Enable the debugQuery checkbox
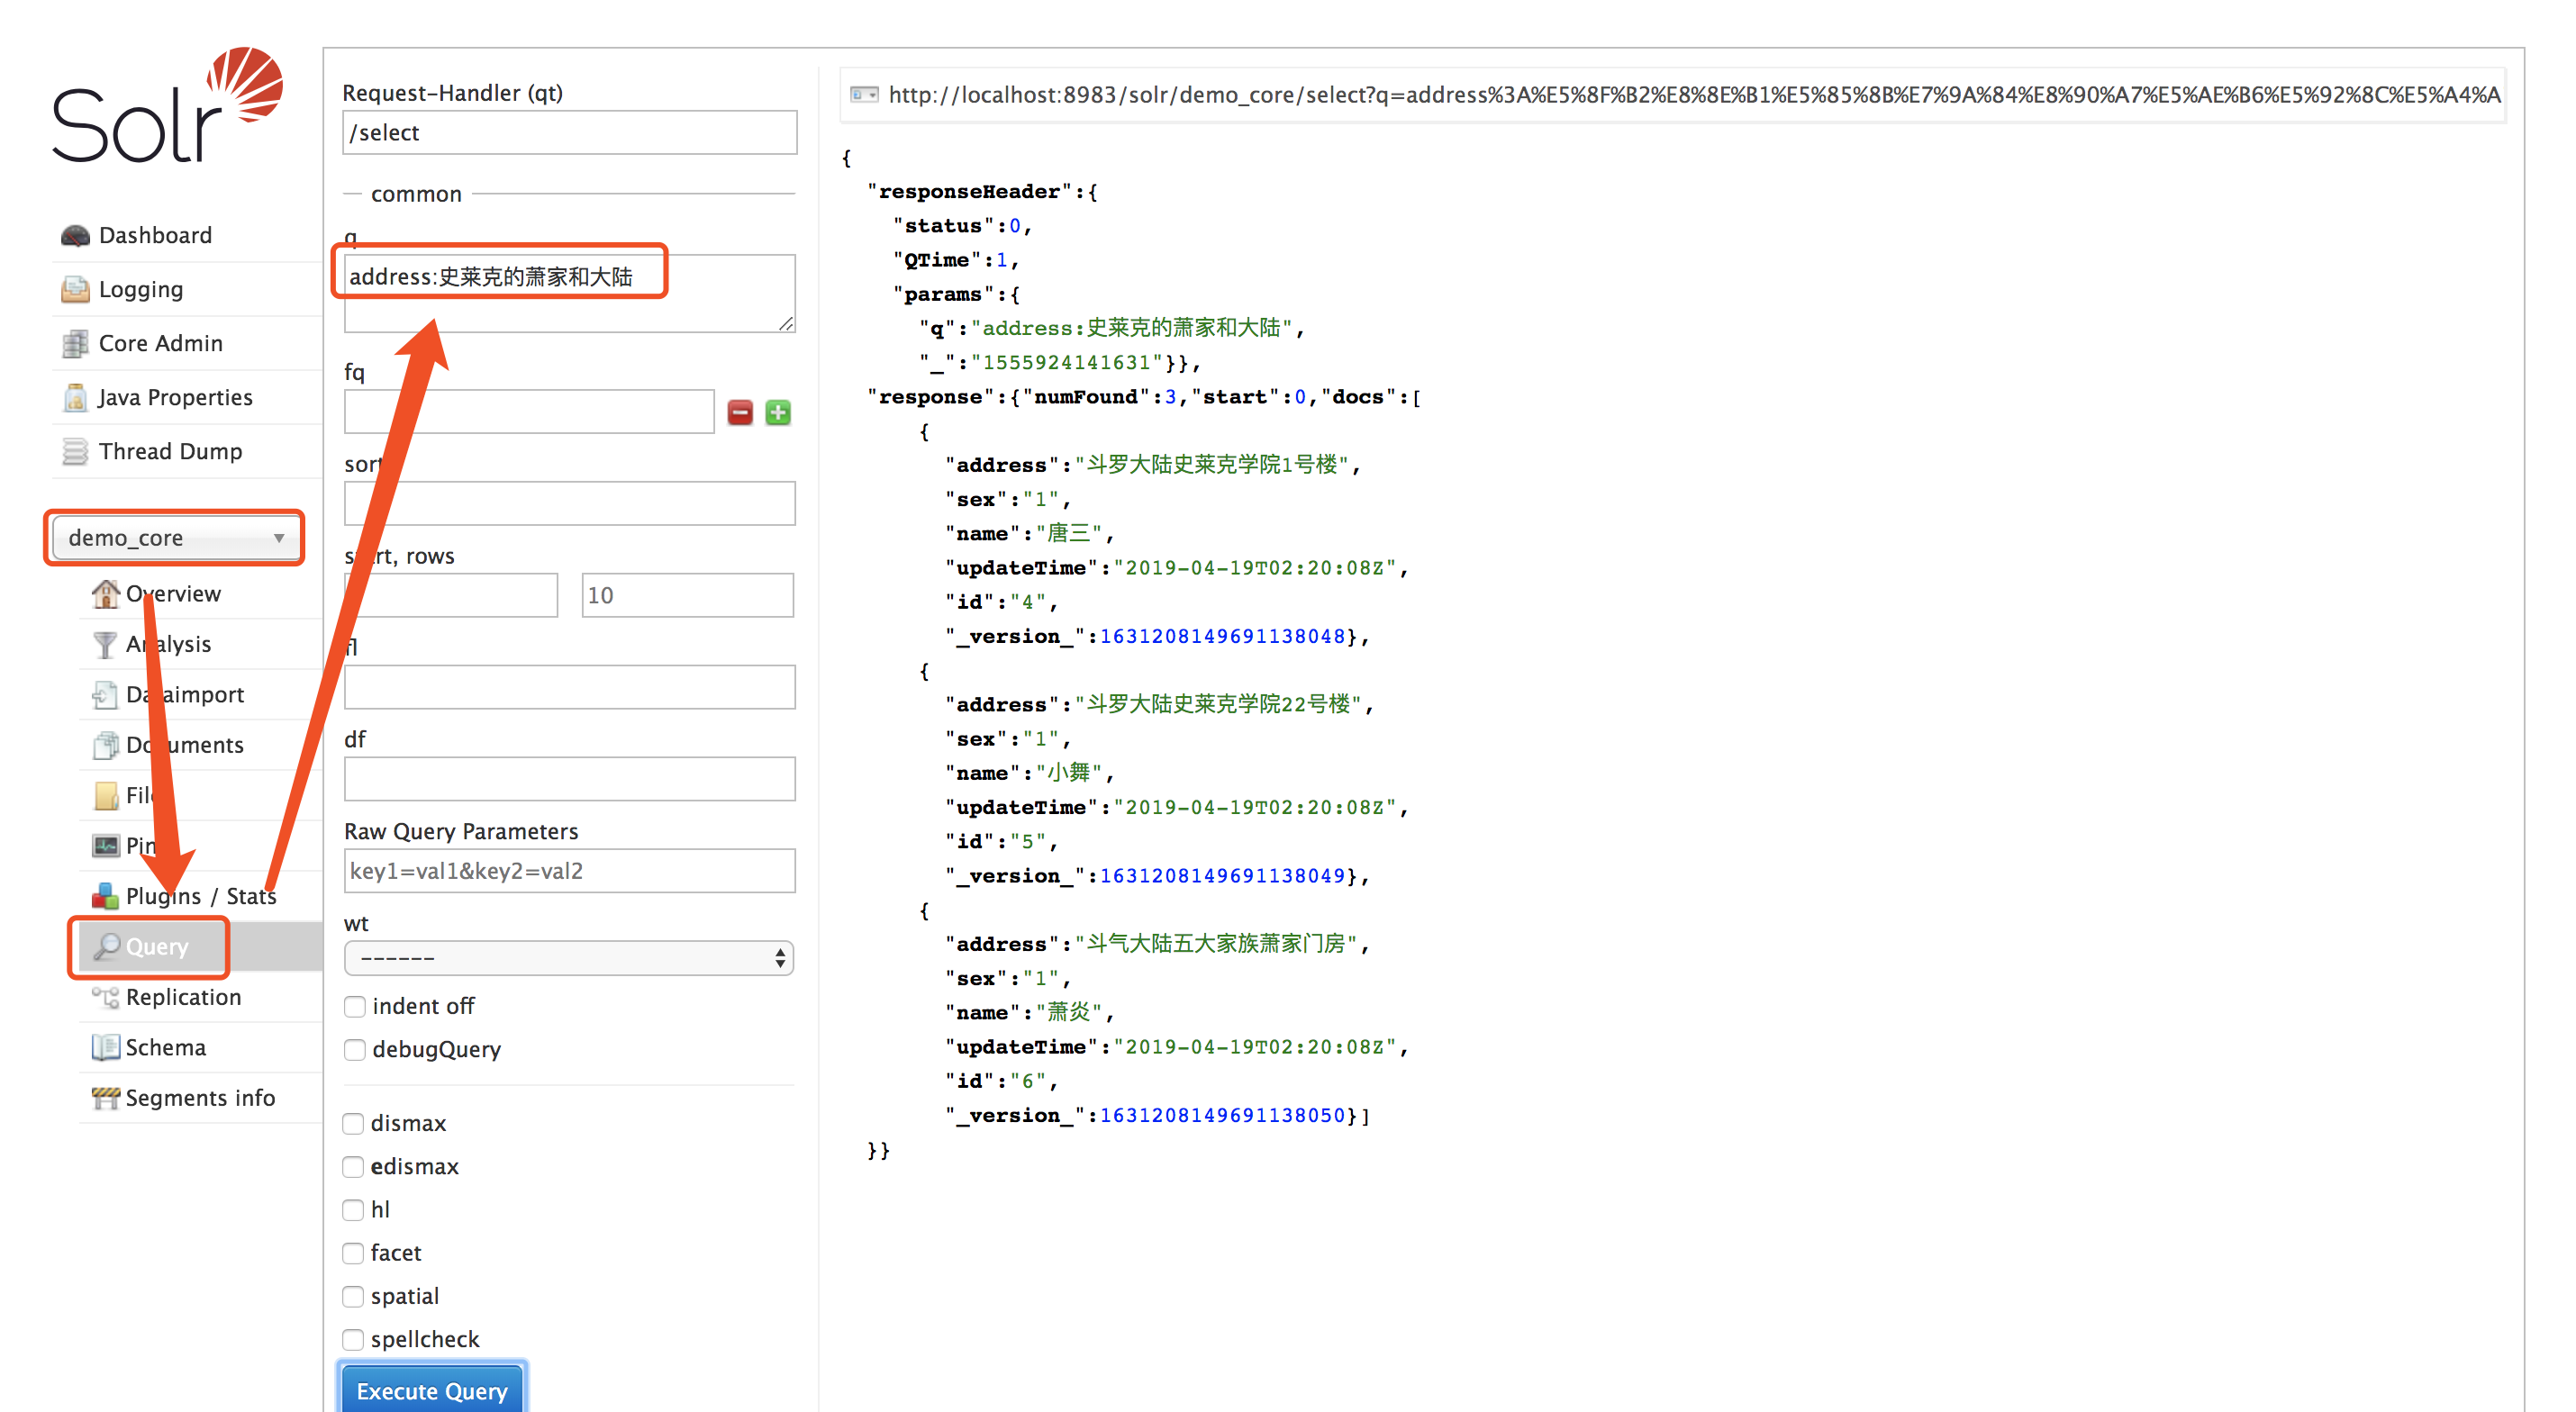This screenshot has width=2576, height=1412. [354, 1049]
